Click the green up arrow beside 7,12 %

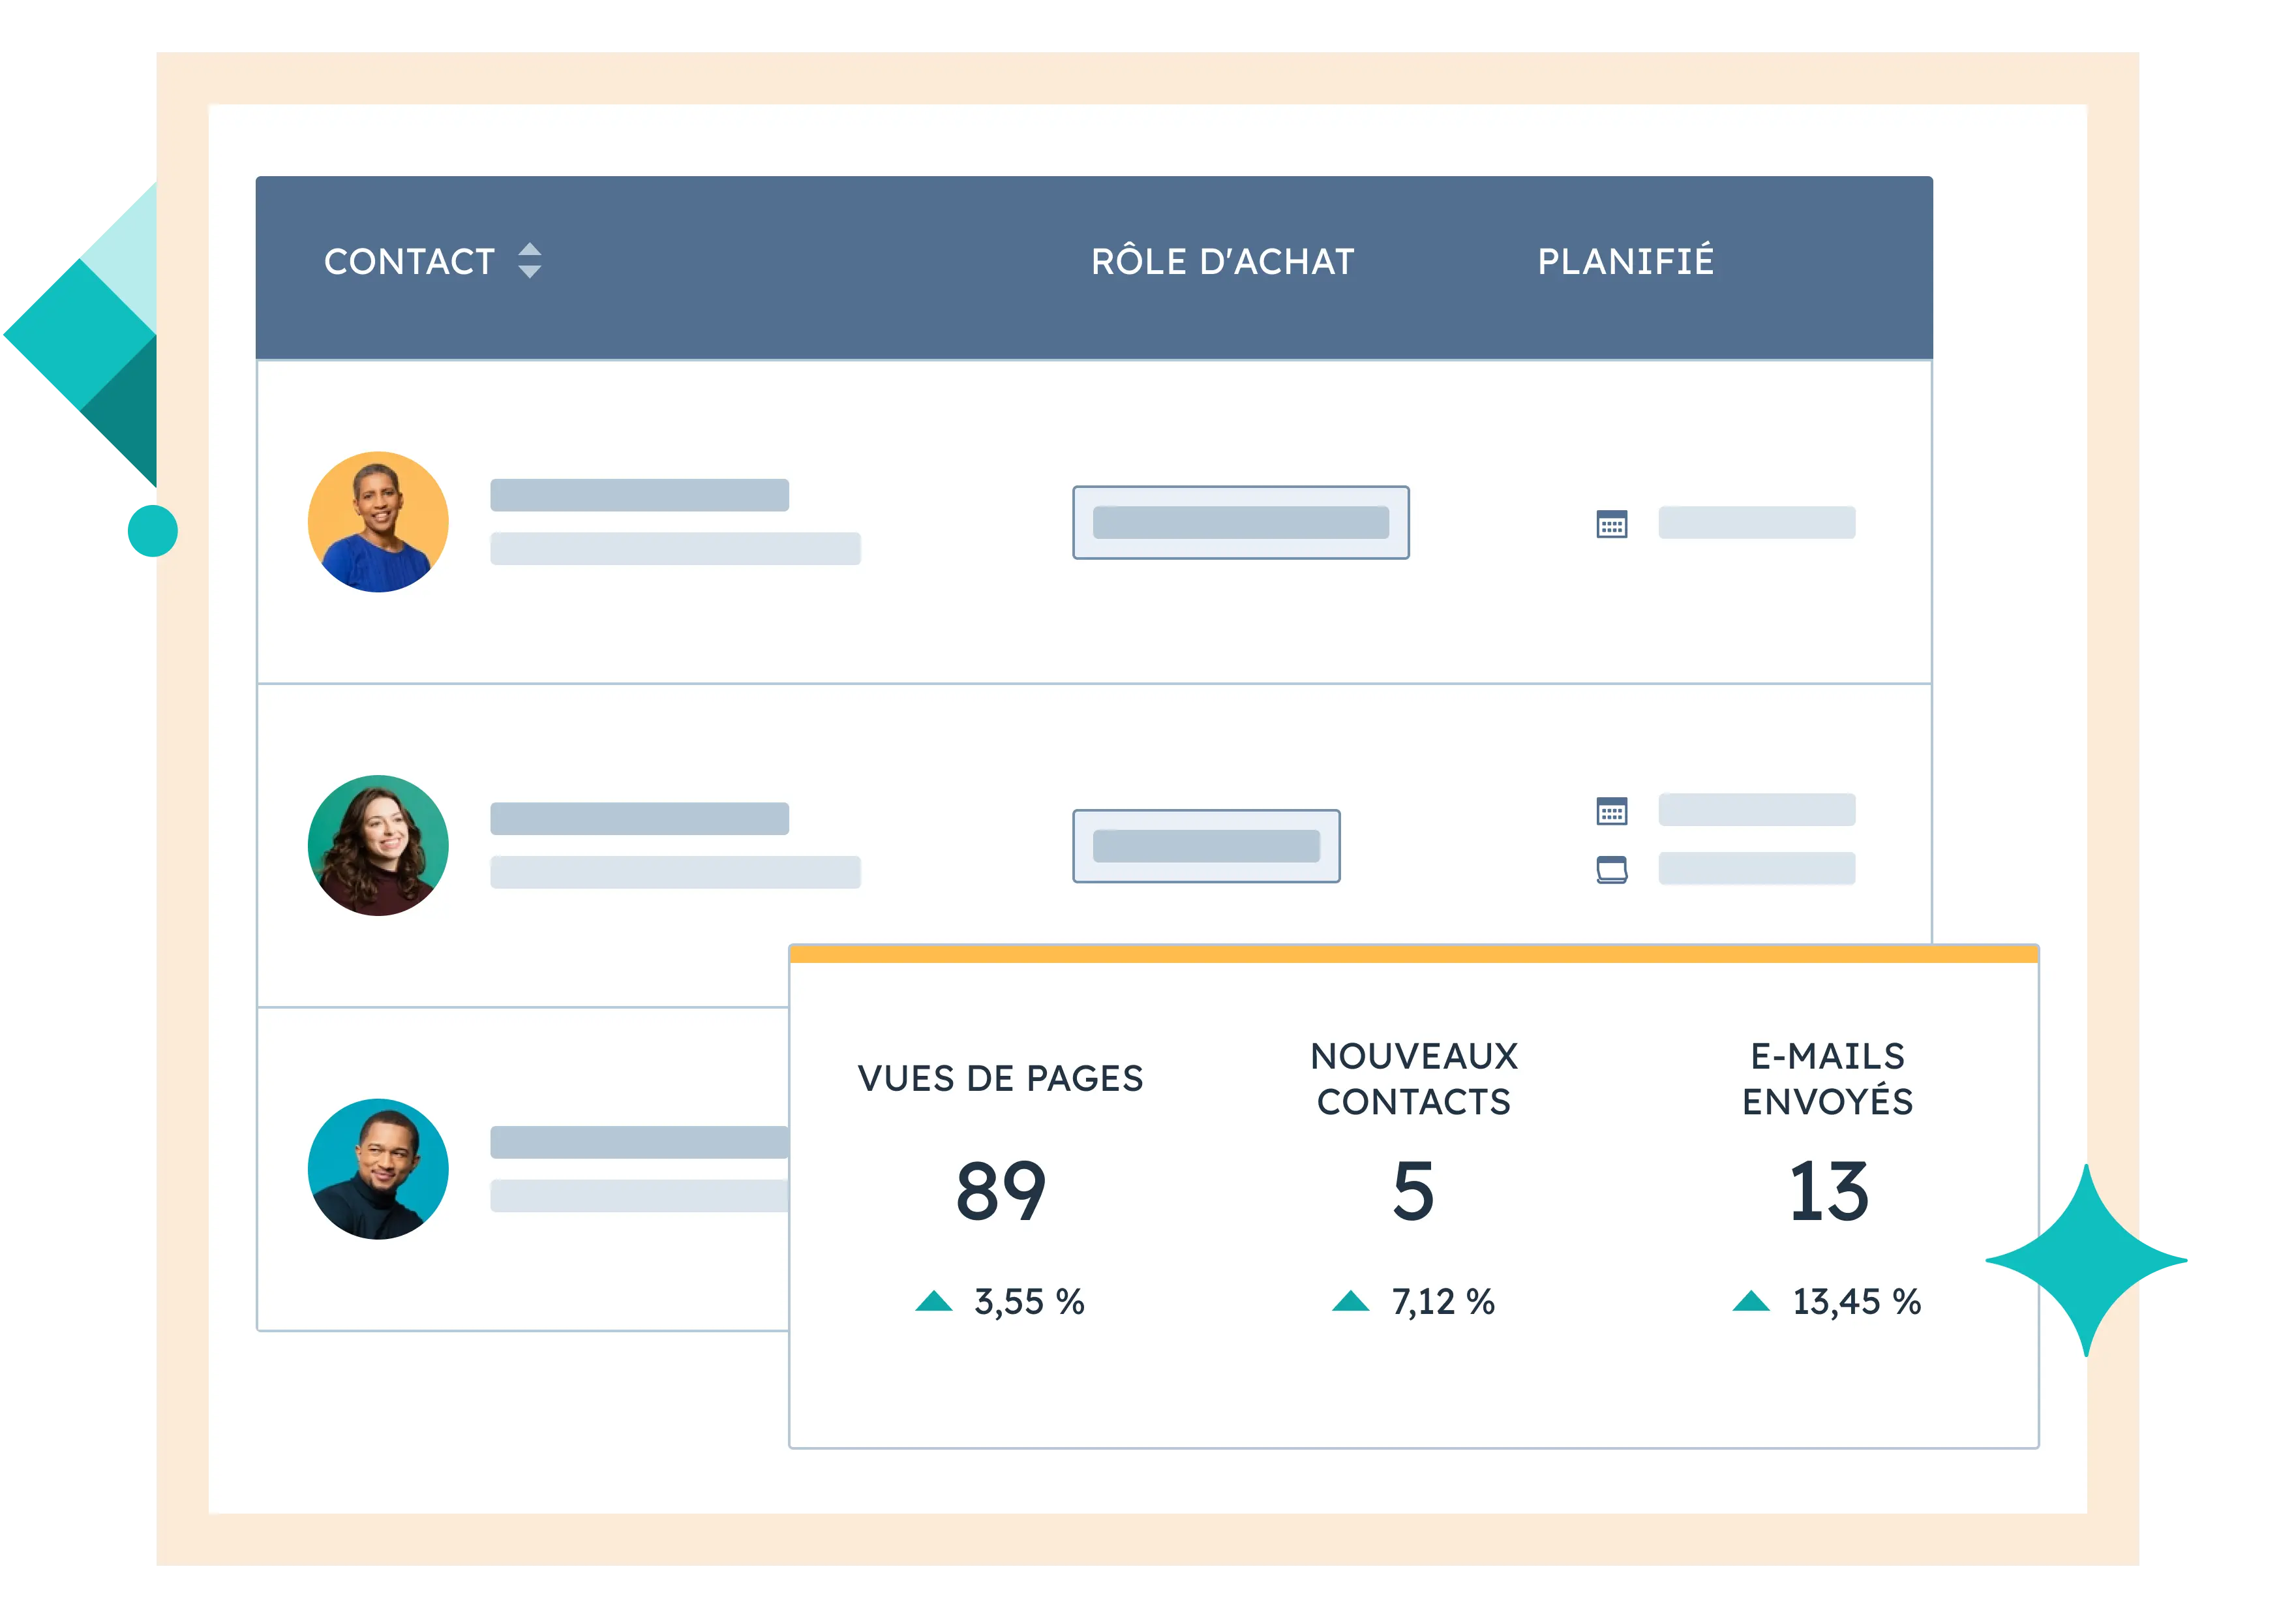[x=1350, y=1301]
